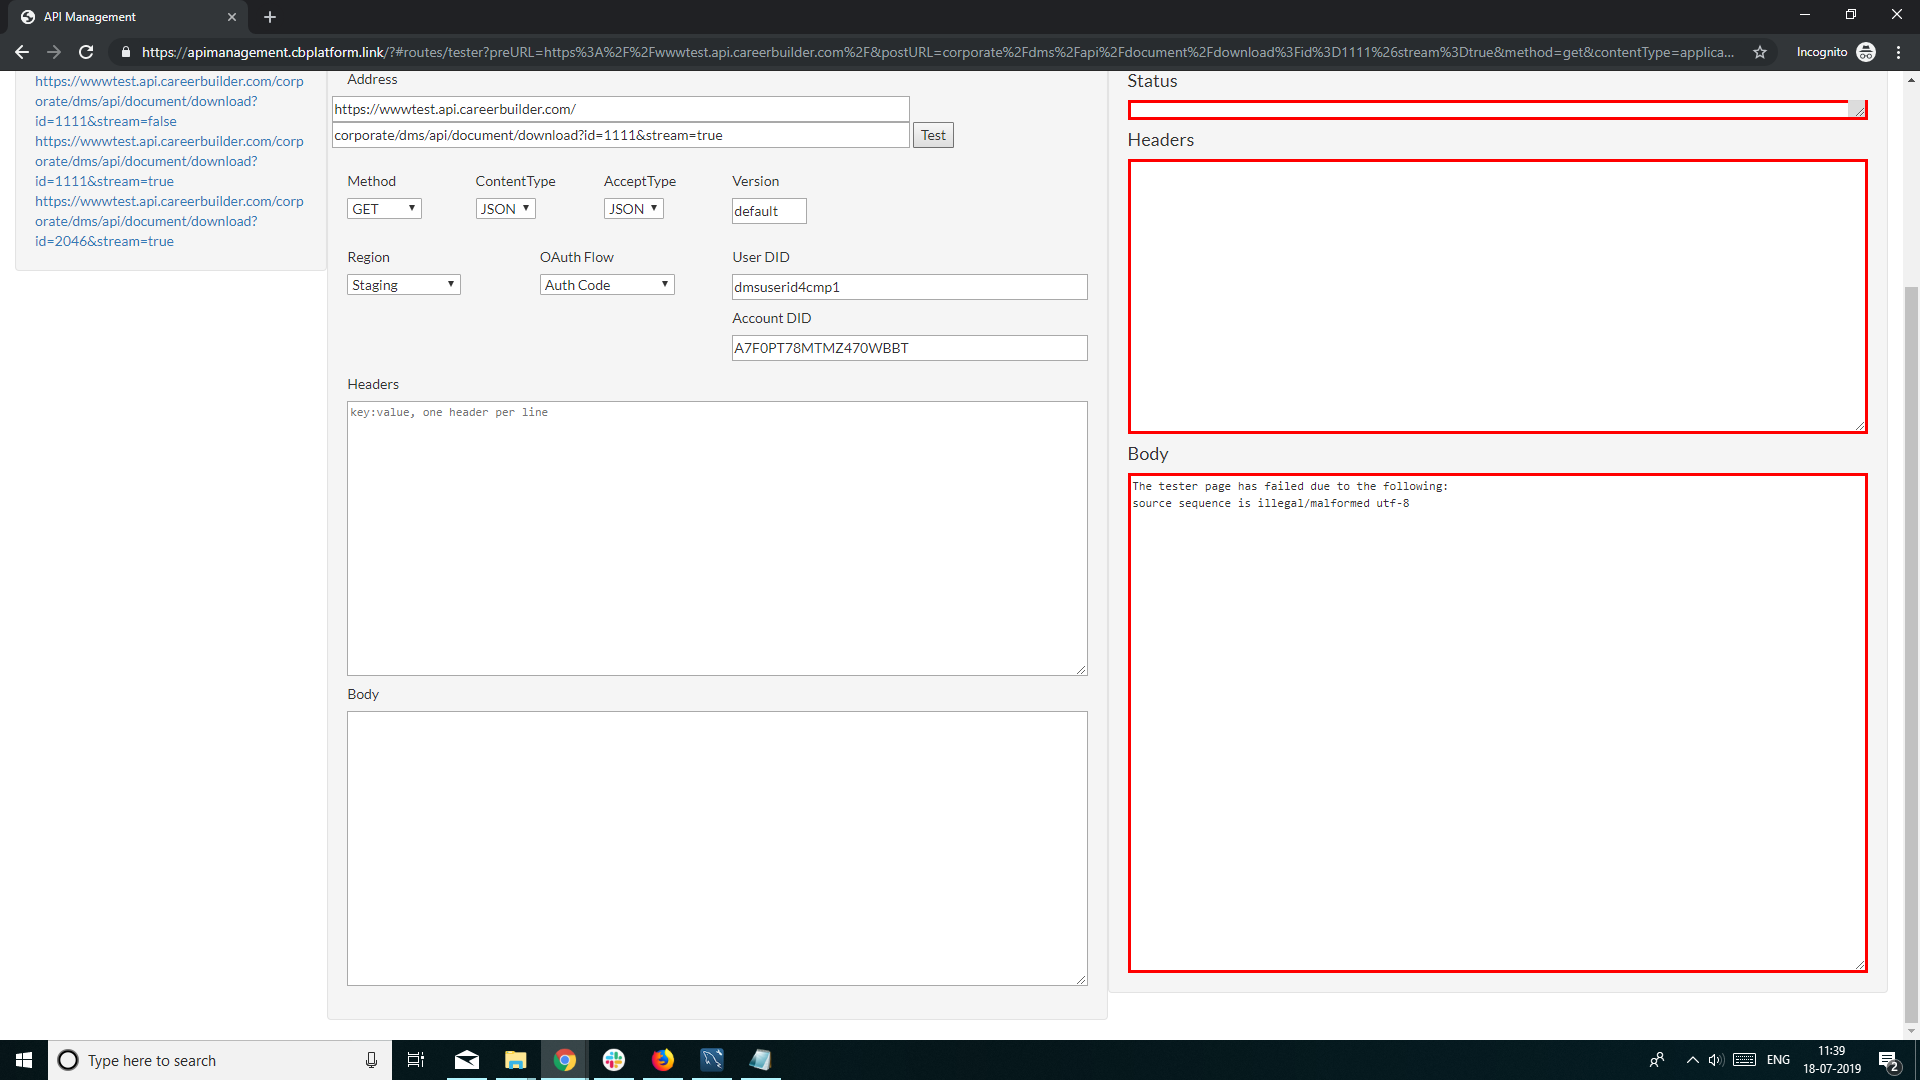Expand the ContentType JSON dropdown
1920x1080 pixels.
pyautogui.click(x=505, y=209)
